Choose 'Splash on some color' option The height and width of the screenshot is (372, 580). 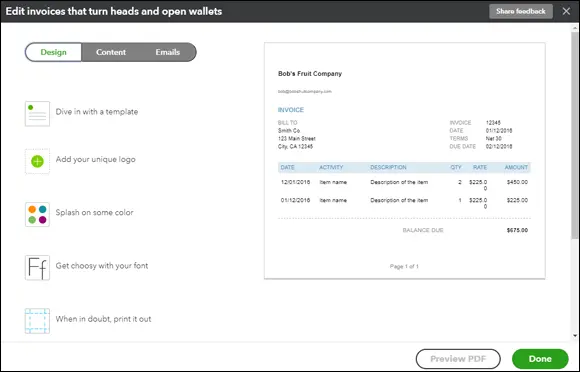[x=94, y=213]
